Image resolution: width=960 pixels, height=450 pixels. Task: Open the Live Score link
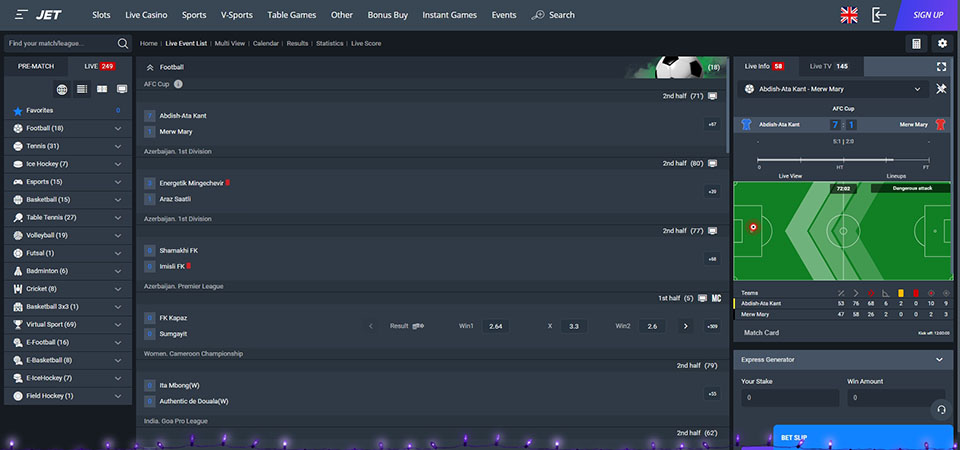click(x=366, y=43)
